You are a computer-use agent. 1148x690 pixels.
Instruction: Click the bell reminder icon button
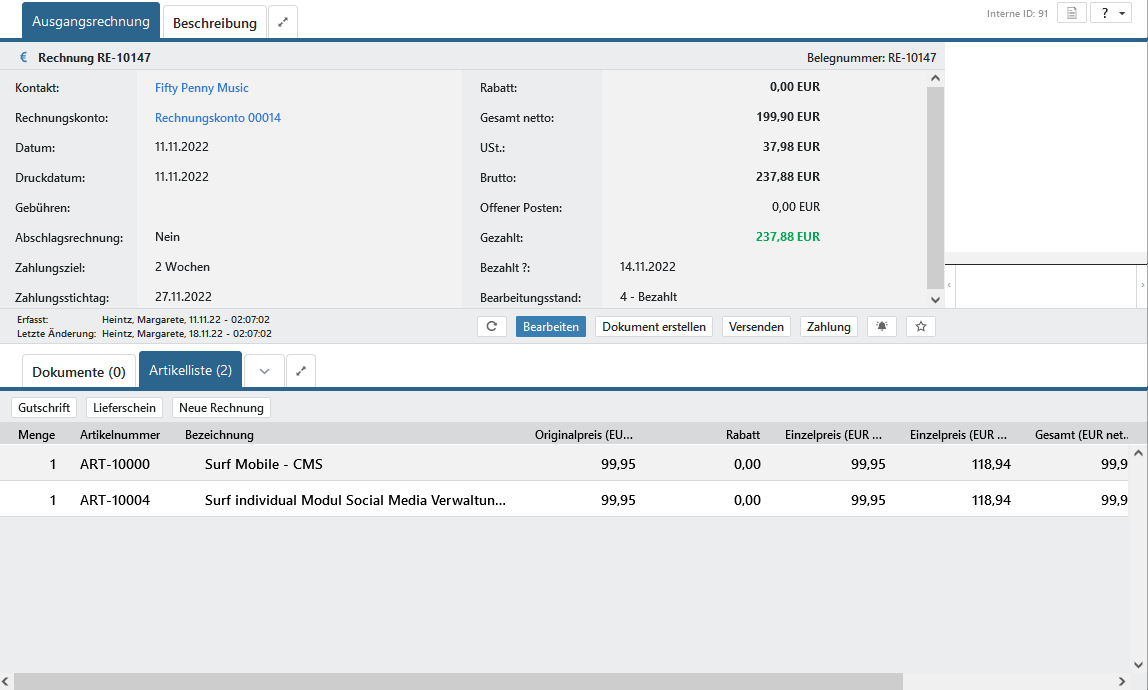pyautogui.click(x=881, y=327)
